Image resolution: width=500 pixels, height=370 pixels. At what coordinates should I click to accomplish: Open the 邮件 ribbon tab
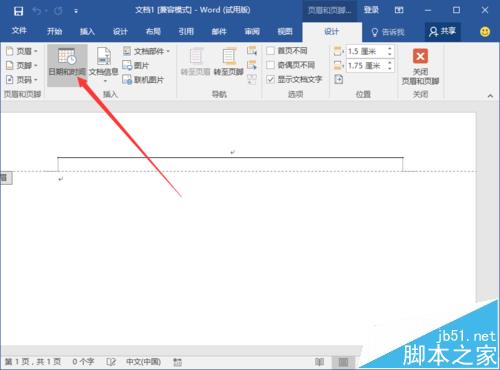[219, 31]
